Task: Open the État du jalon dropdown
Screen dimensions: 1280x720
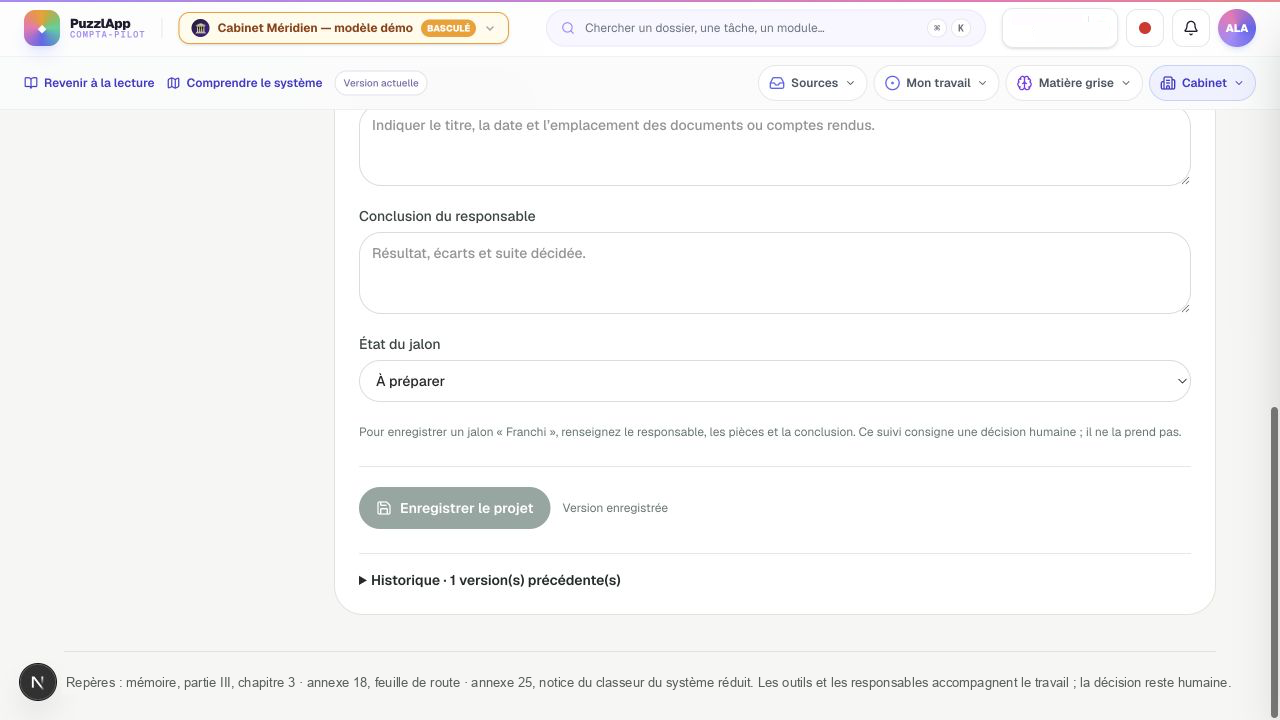Action: [x=775, y=381]
